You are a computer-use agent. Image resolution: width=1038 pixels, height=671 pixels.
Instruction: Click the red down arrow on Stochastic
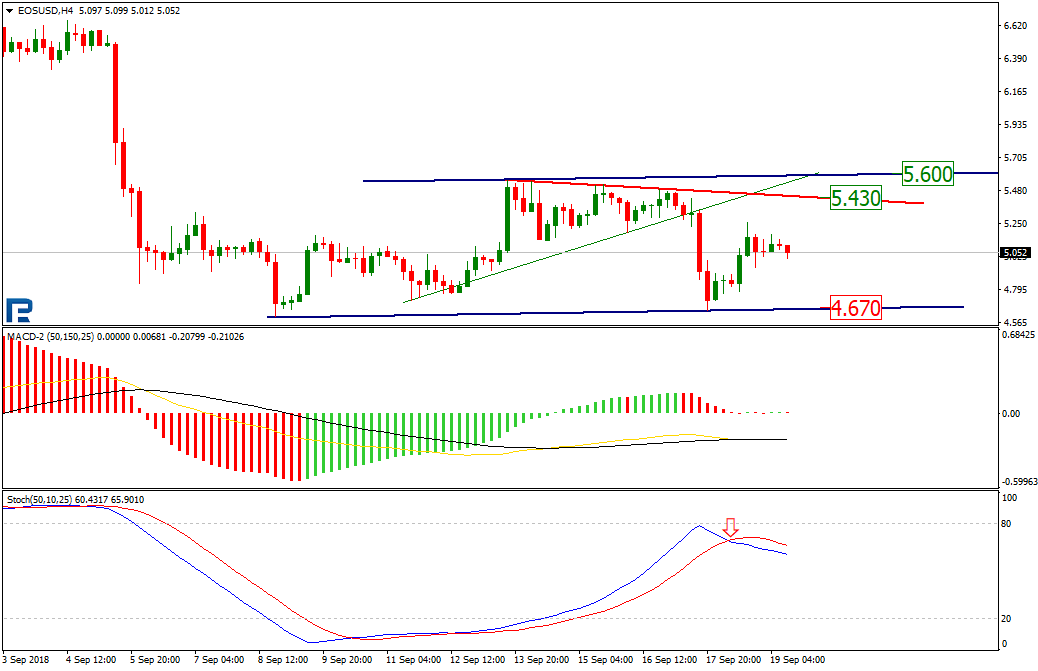(x=731, y=527)
